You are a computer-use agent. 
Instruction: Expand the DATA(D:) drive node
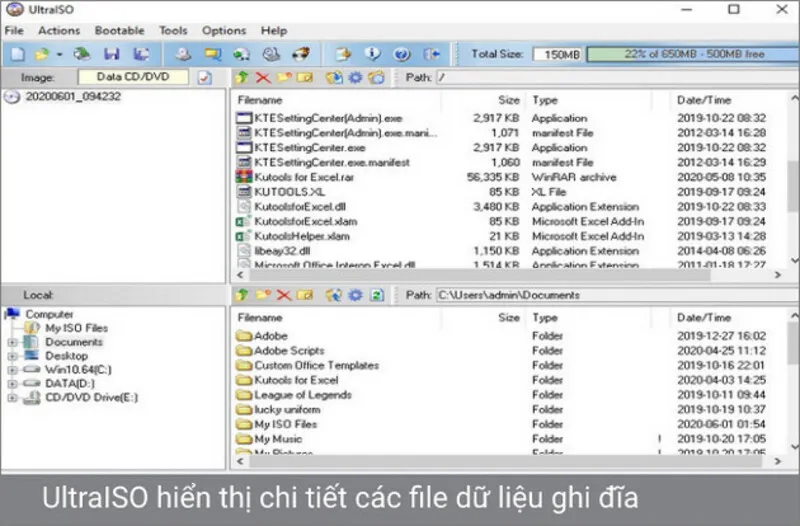coord(12,384)
